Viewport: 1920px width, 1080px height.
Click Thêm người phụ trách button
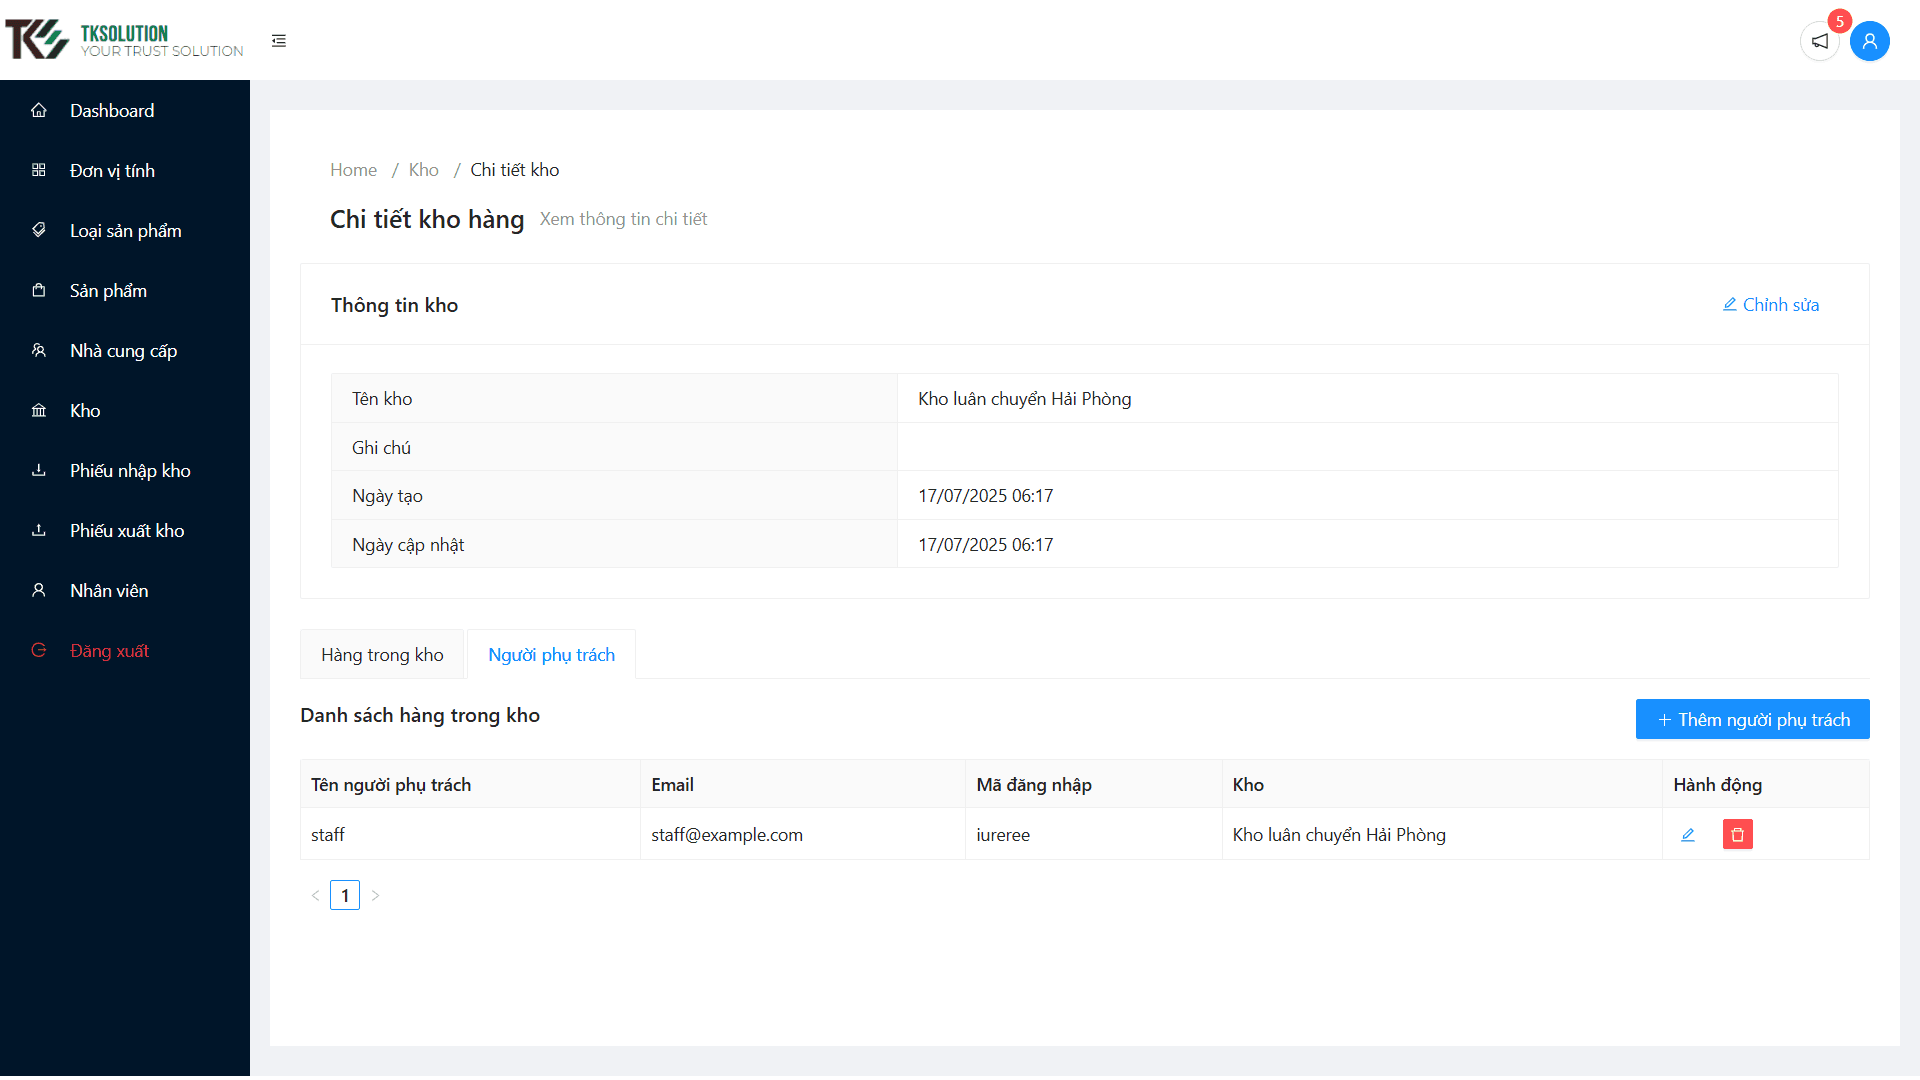[1752, 720]
